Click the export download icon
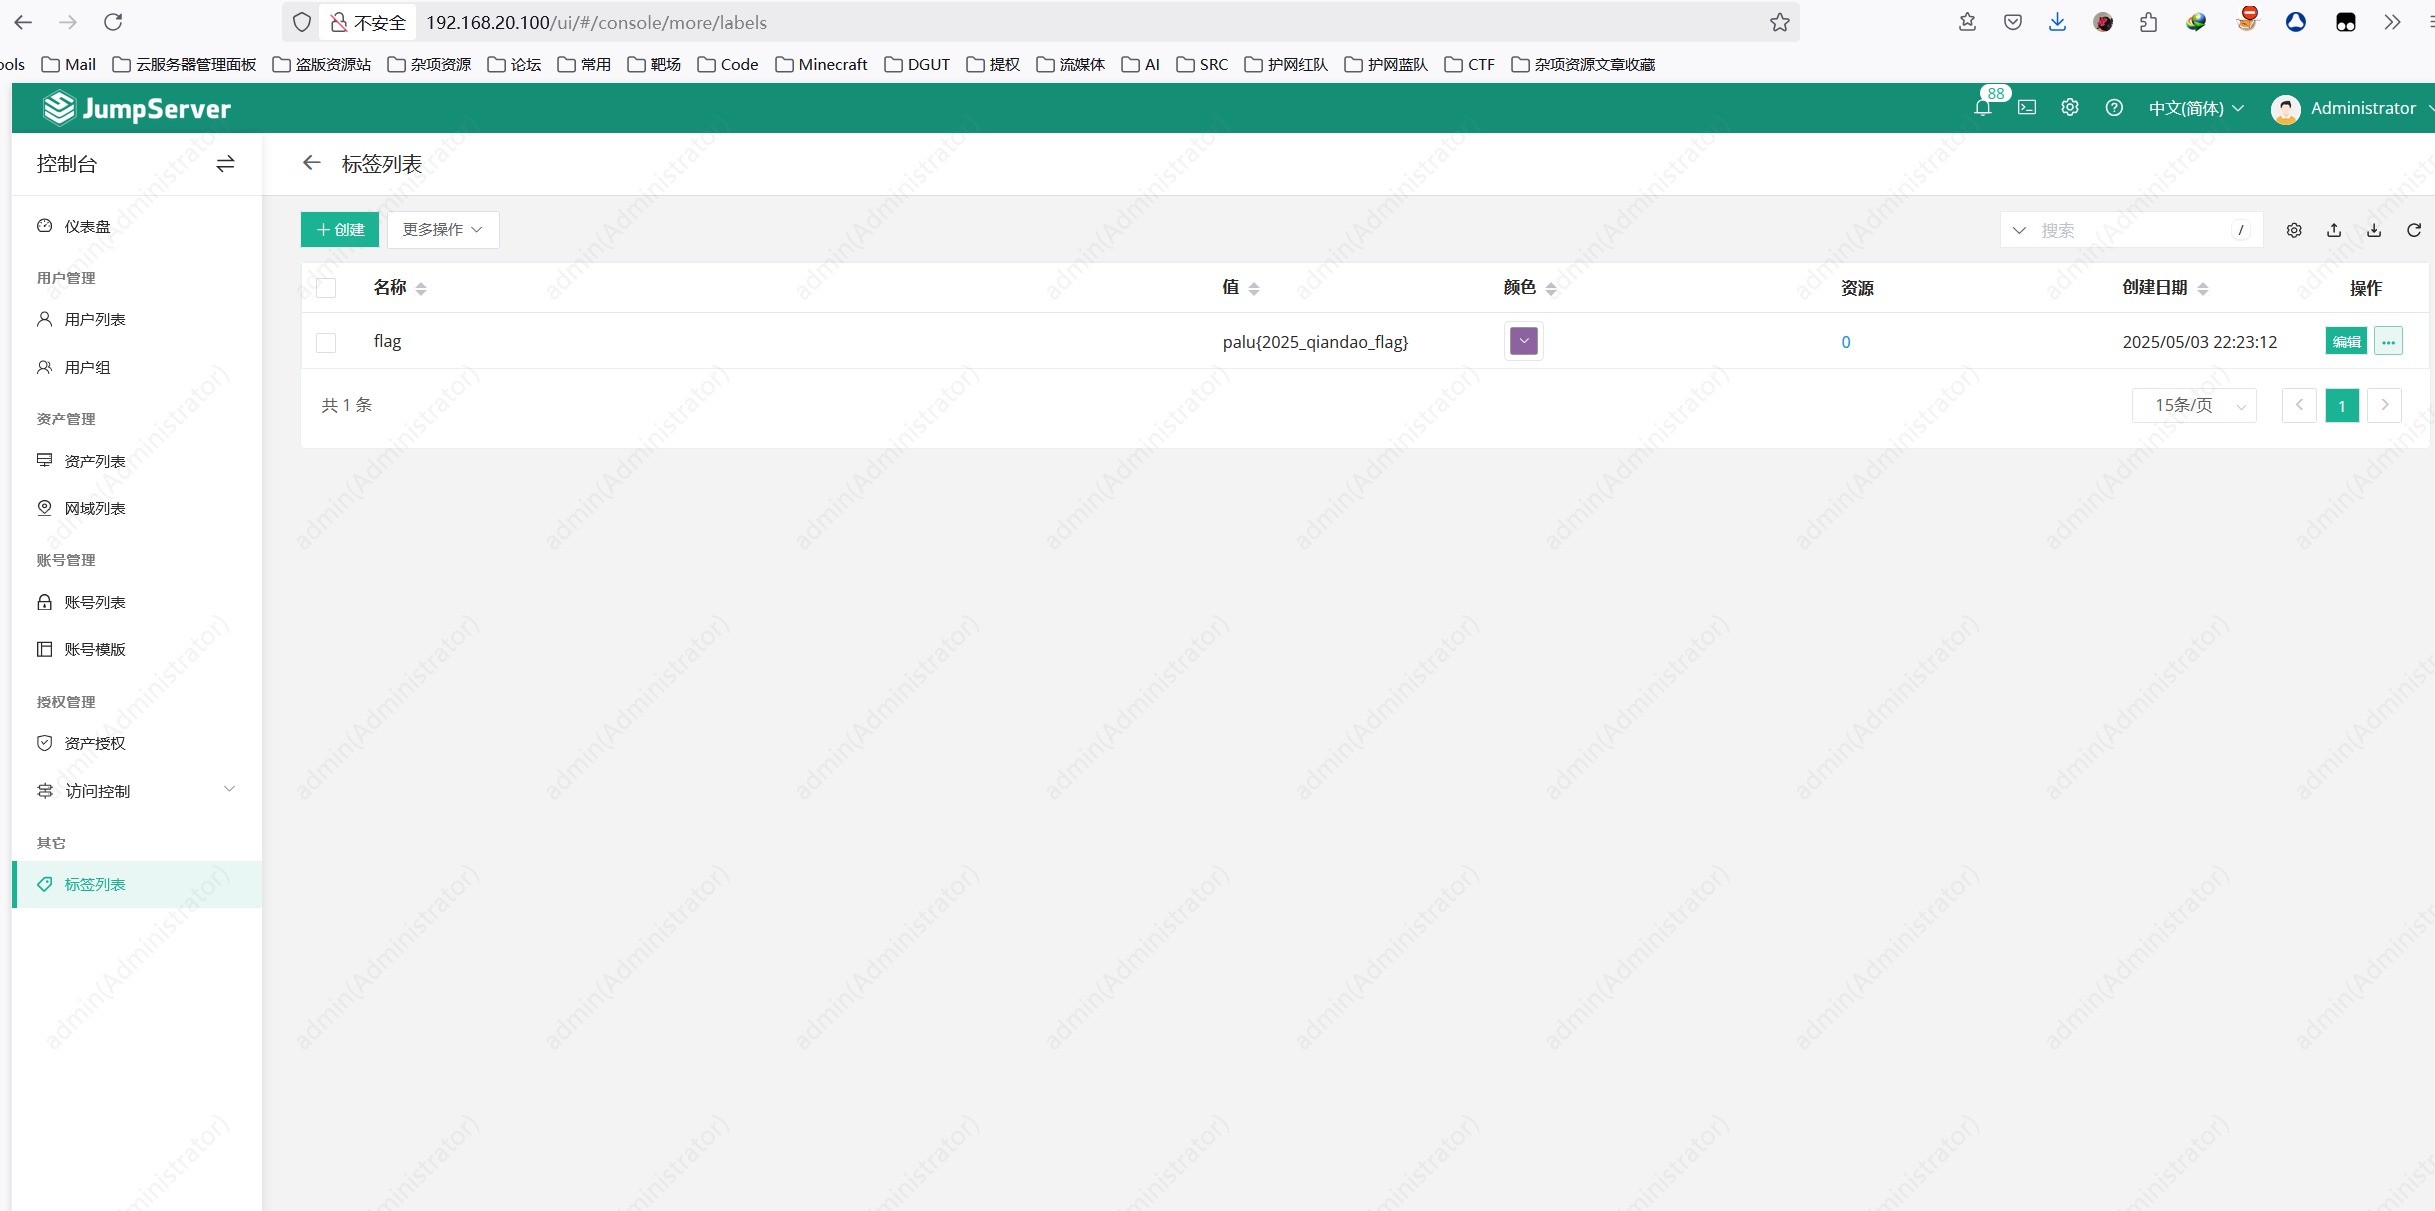Viewport: 2435px width, 1211px height. [x=2373, y=230]
